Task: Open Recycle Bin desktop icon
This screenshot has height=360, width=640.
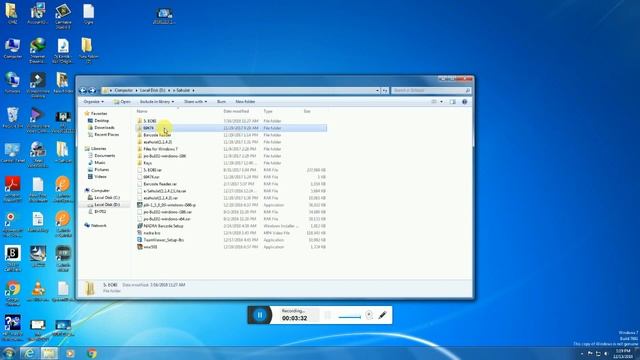Action: [x=13, y=118]
